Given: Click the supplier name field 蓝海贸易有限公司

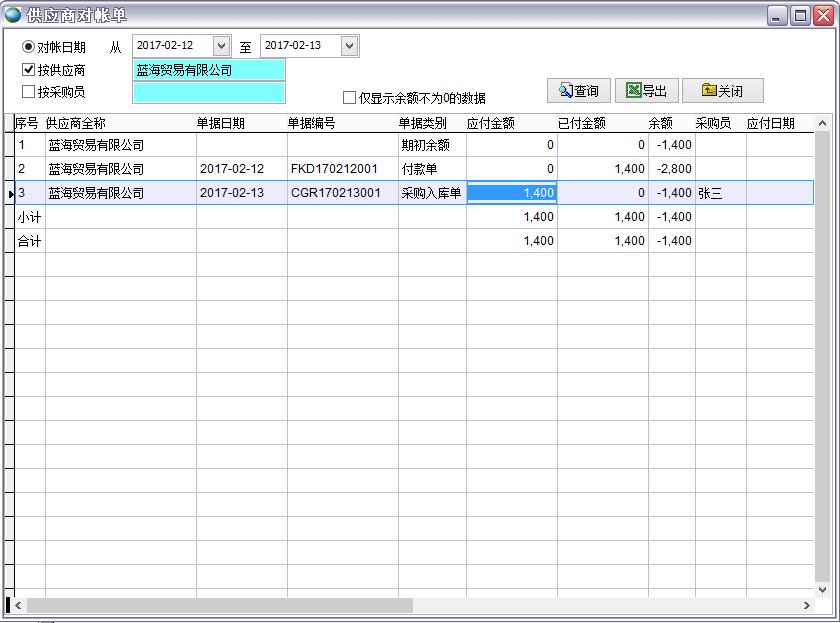Looking at the screenshot, I should coord(208,70).
